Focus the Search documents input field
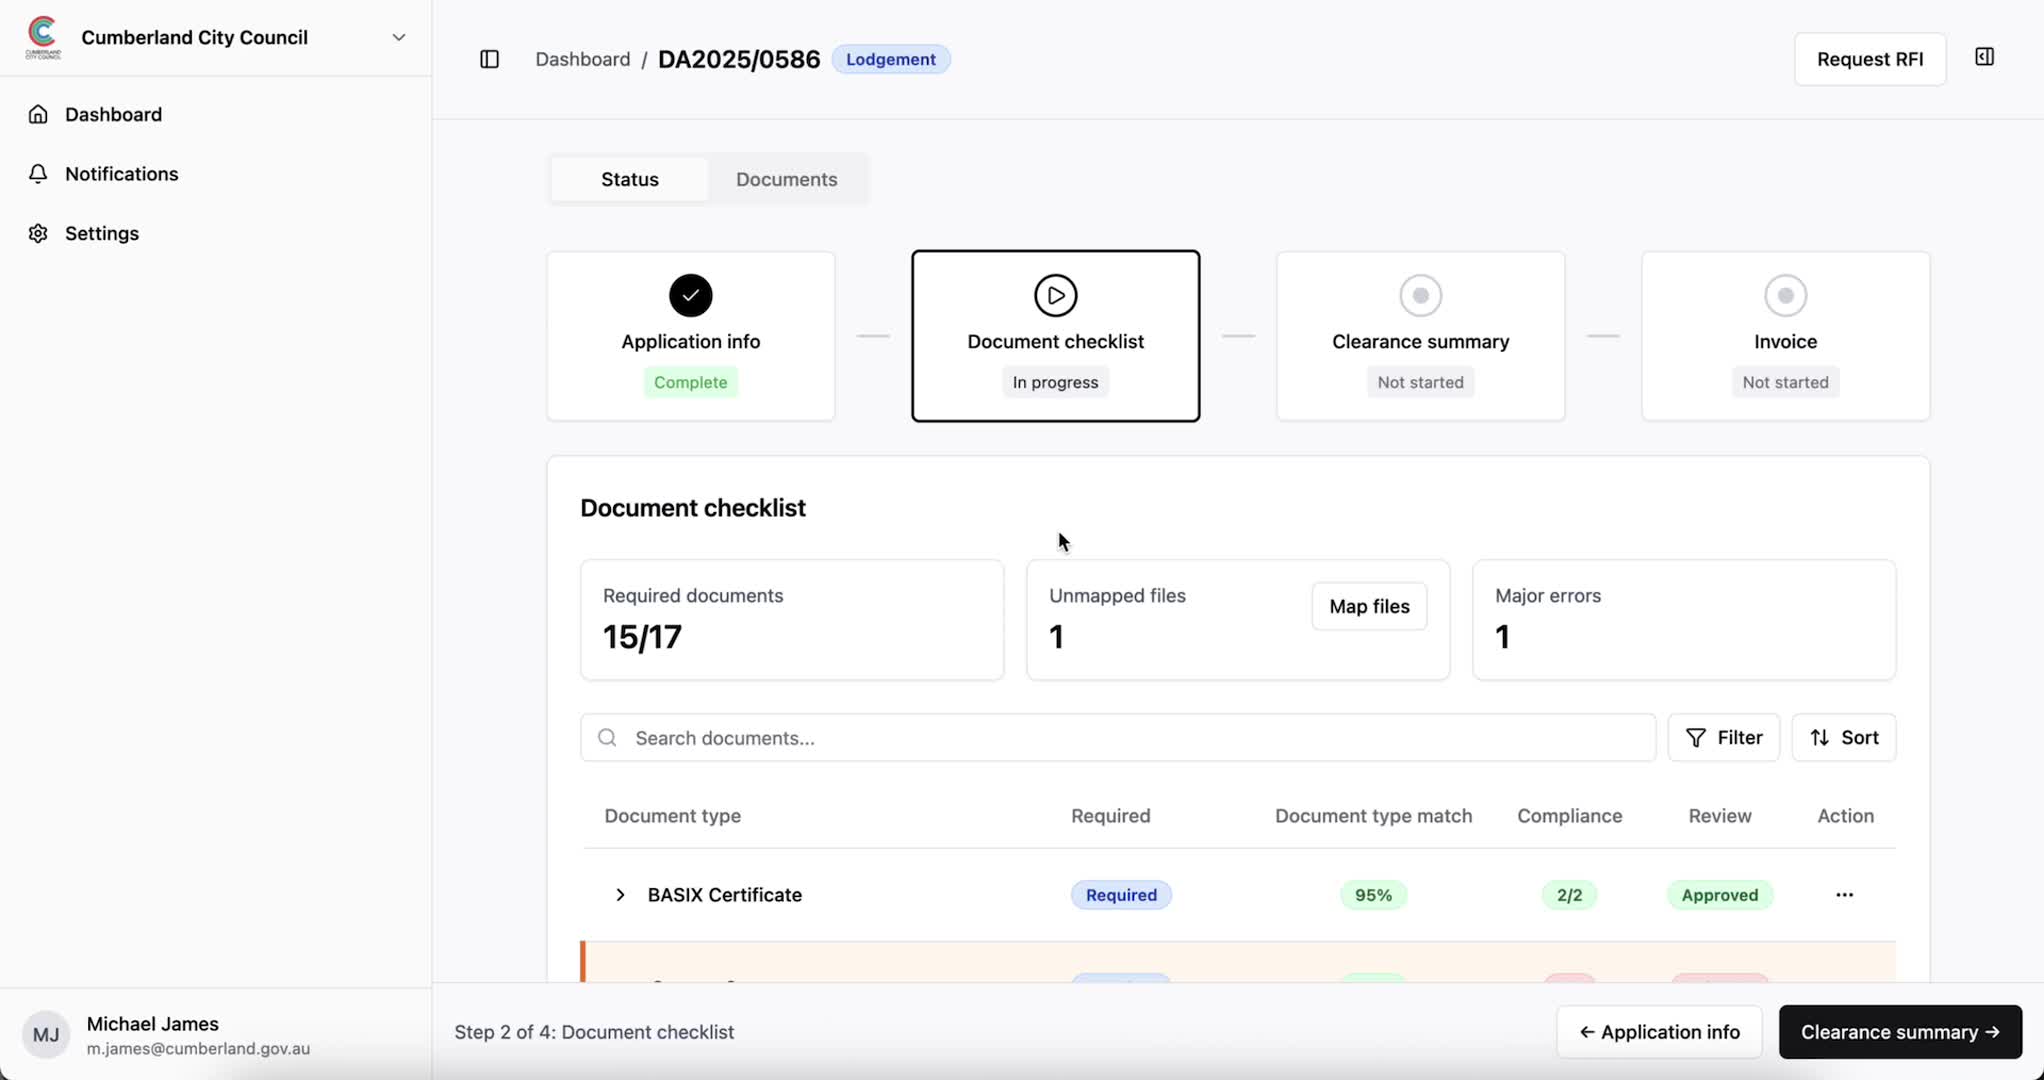Image resolution: width=2044 pixels, height=1080 pixels. coord(1118,738)
